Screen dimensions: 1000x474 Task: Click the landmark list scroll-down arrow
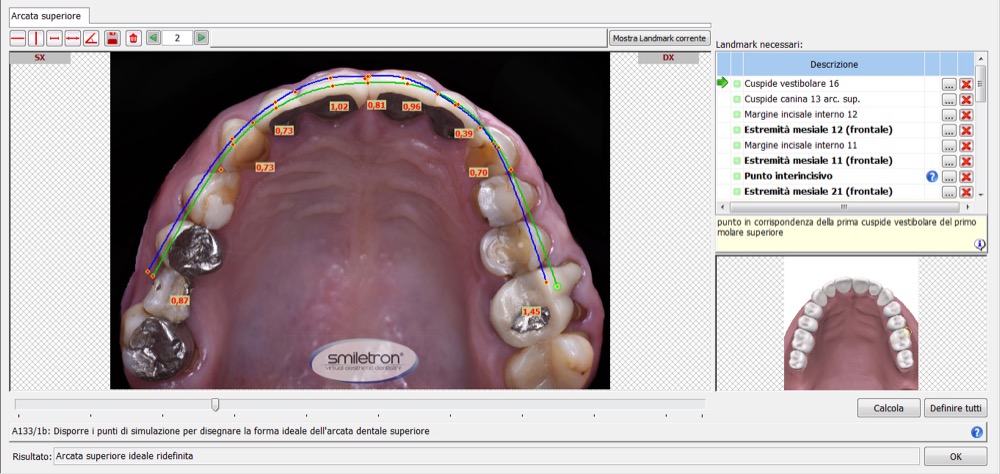[981, 195]
